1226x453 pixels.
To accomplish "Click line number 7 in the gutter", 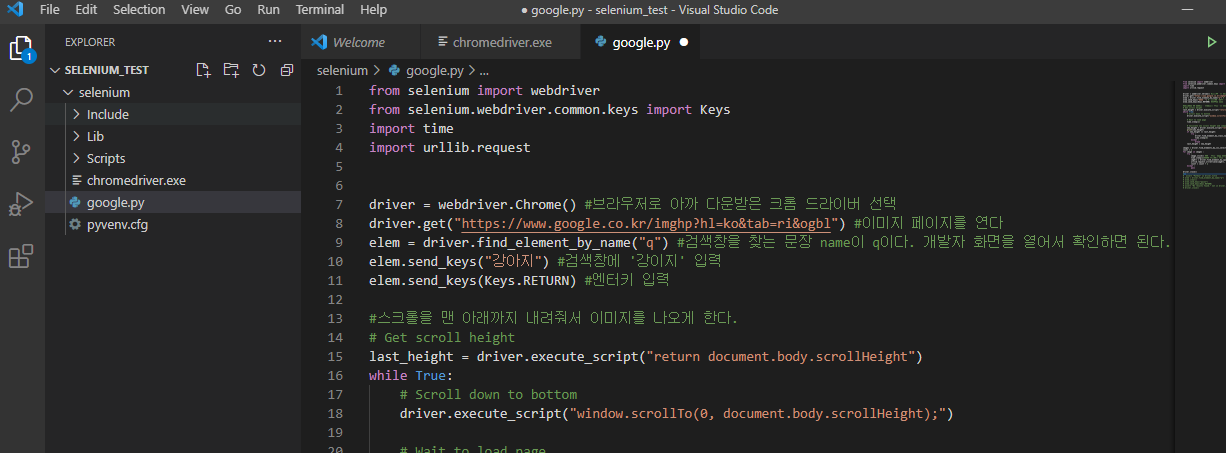I will (x=339, y=204).
